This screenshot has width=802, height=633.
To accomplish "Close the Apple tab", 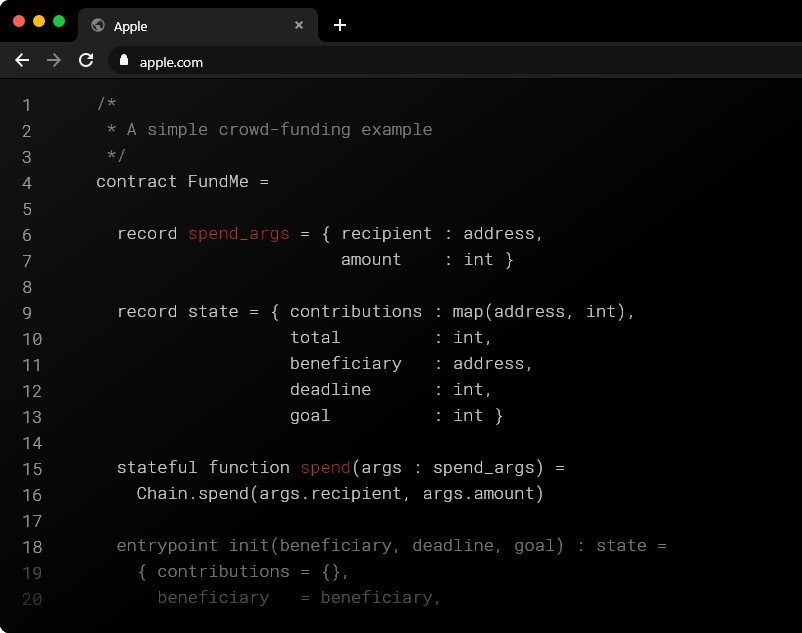I will (298, 26).
